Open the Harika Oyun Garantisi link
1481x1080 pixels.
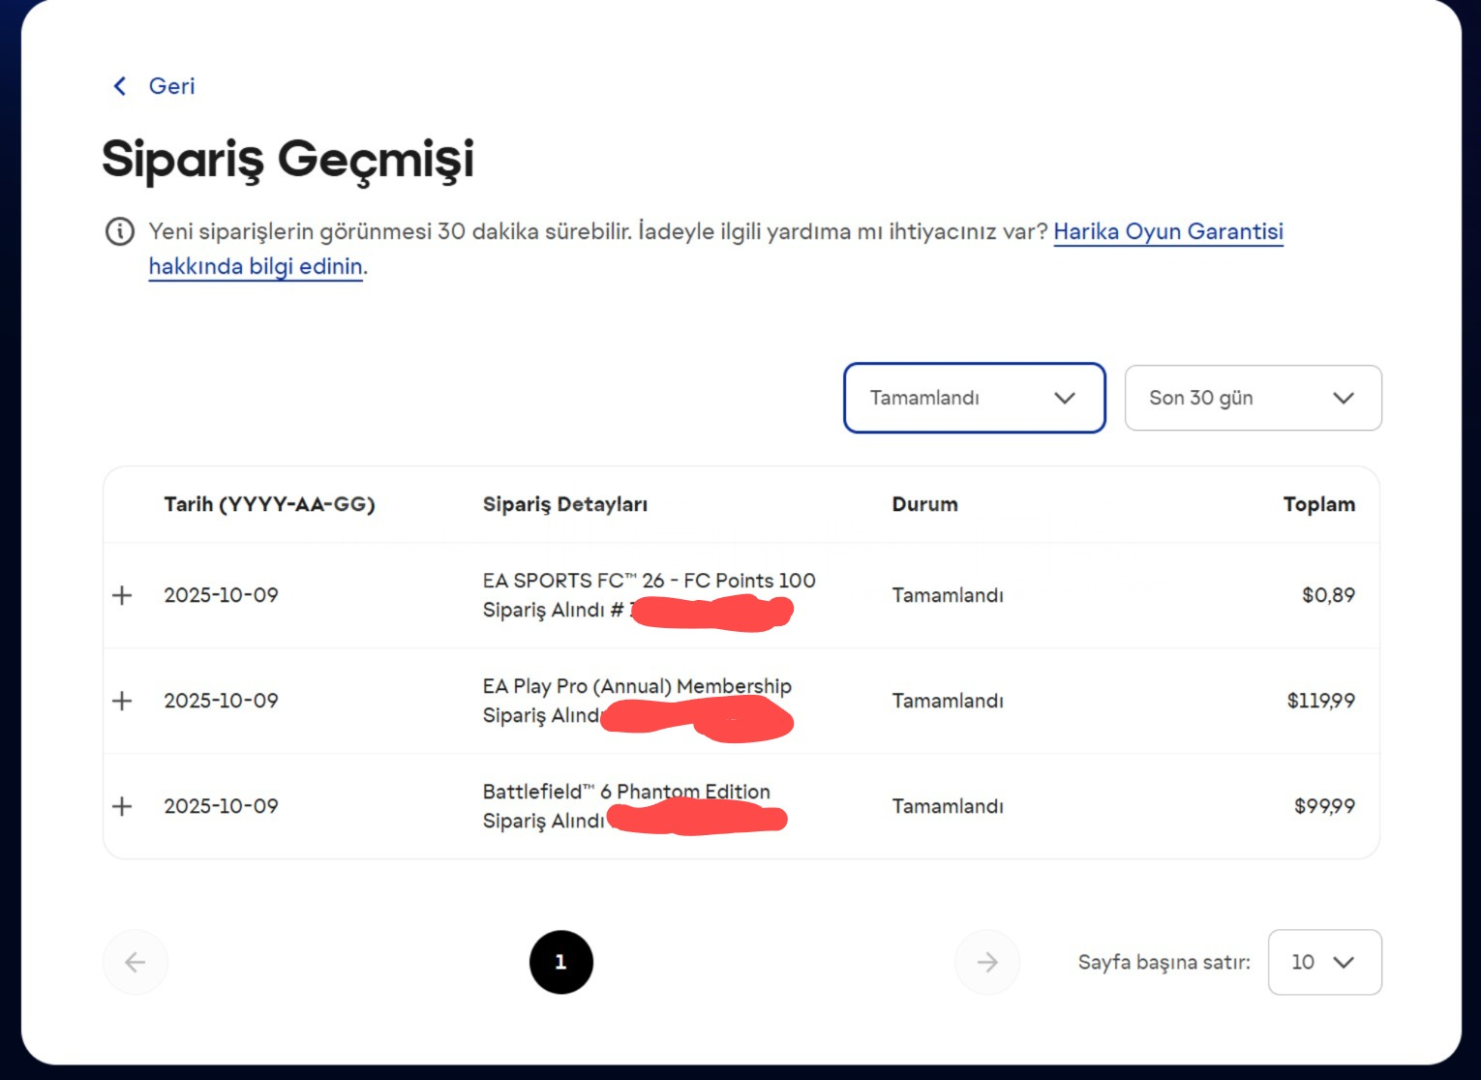click(x=1167, y=232)
